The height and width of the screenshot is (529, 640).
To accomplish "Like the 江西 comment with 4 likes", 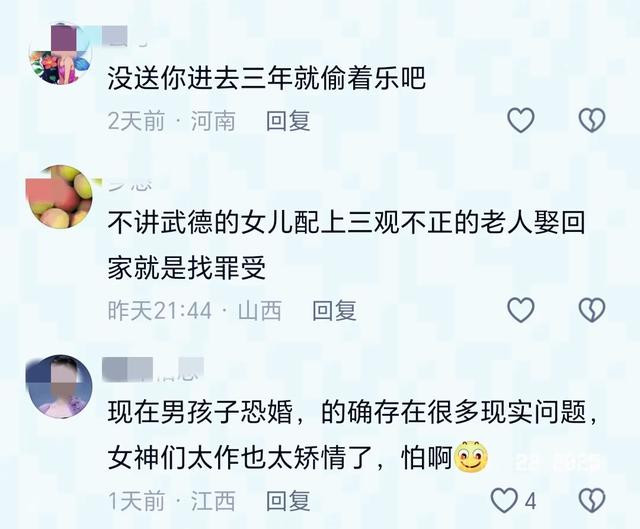I will pyautogui.click(x=504, y=500).
